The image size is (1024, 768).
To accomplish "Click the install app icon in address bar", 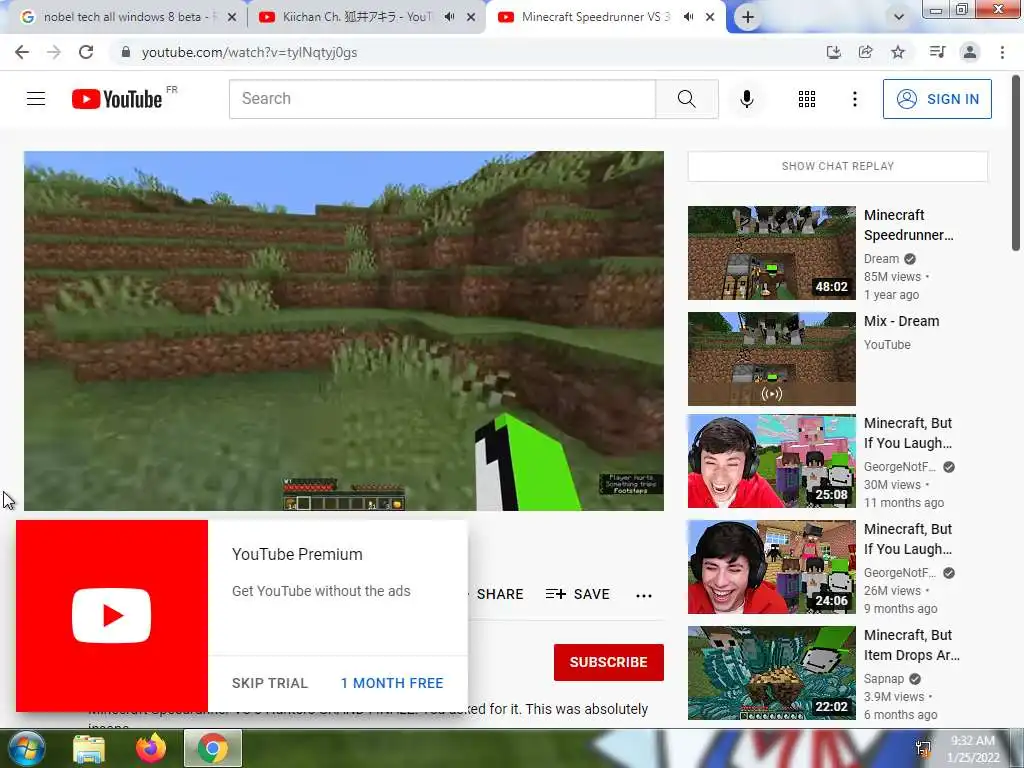I will pos(833,52).
